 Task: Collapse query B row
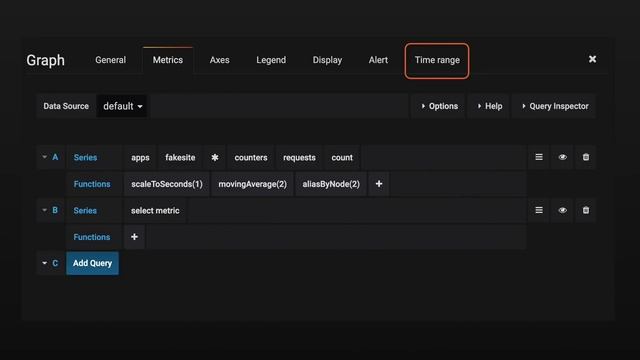[x=44, y=210]
